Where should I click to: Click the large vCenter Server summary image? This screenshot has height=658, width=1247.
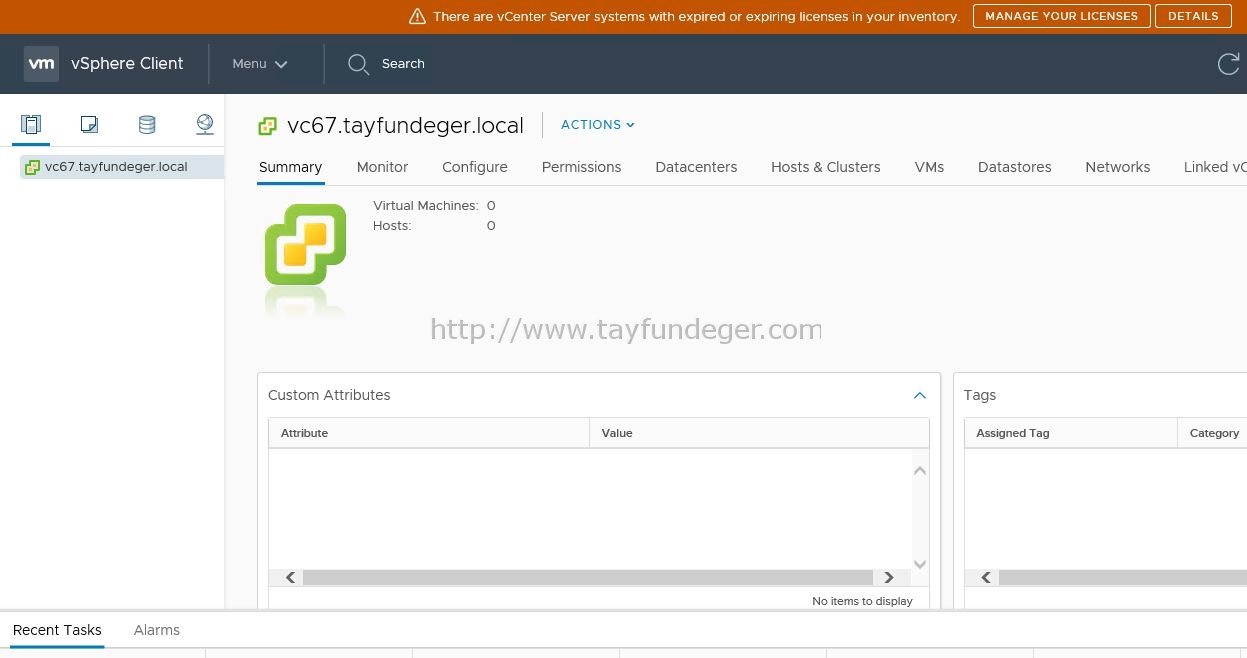pos(305,244)
